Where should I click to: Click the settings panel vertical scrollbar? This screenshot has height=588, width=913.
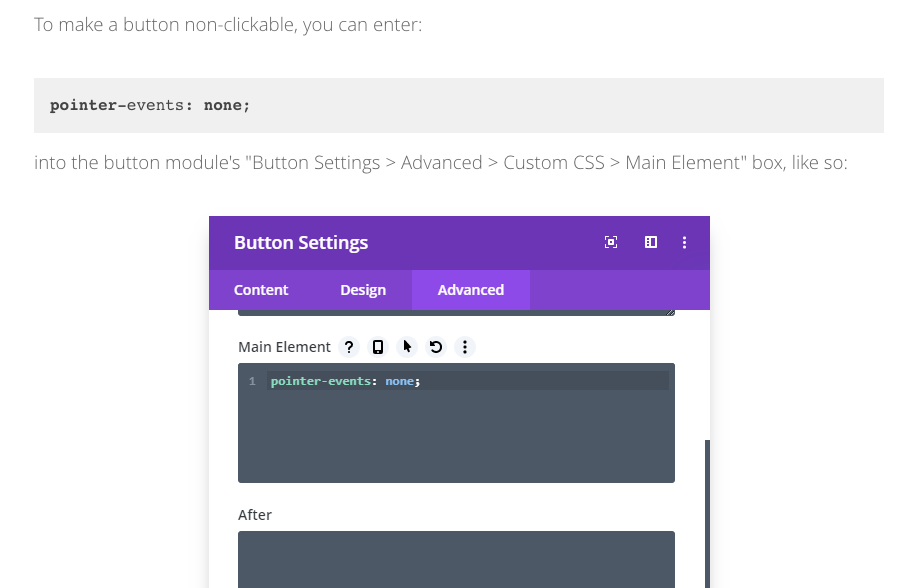pyautogui.click(x=707, y=510)
